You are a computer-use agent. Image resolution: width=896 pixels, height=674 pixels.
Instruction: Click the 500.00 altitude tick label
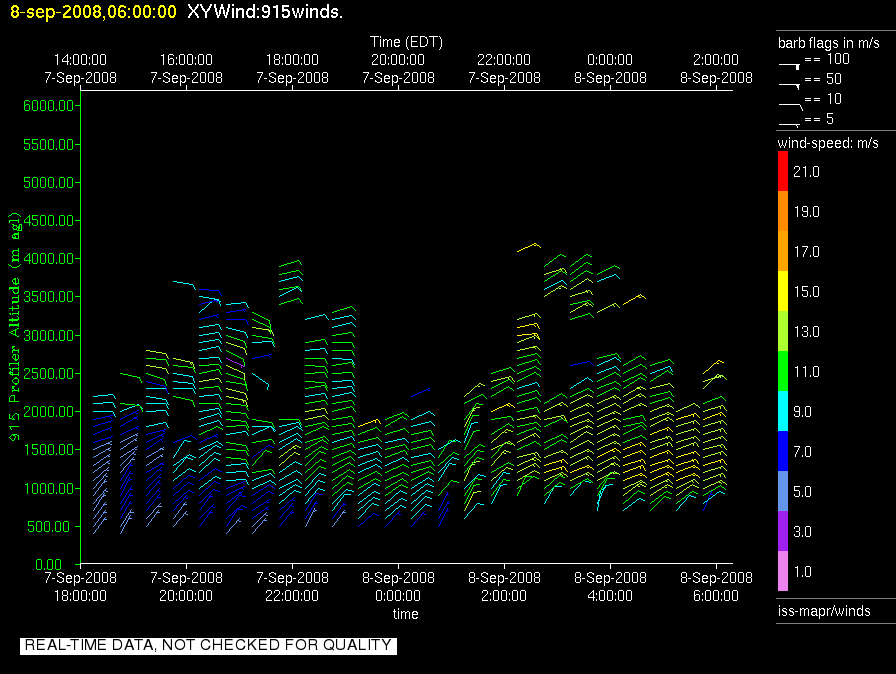pos(51,527)
